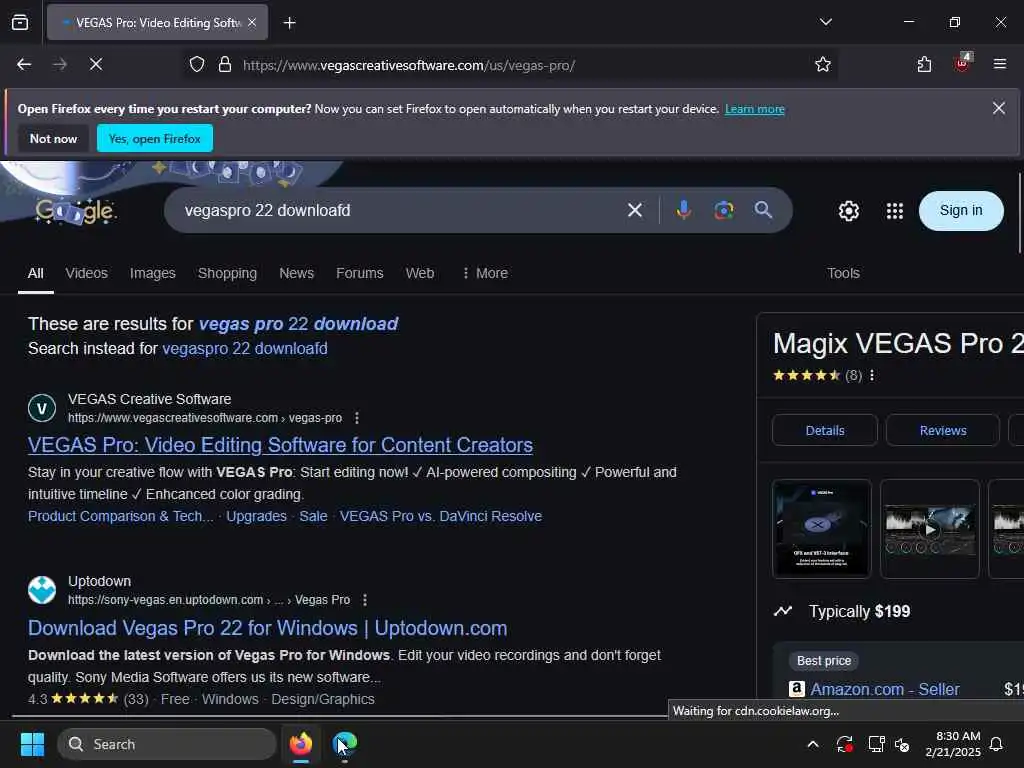The height and width of the screenshot is (768, 1024).
Task: Open the Windows Start menu
Action: pyautogui.click(x=32, y=744)
